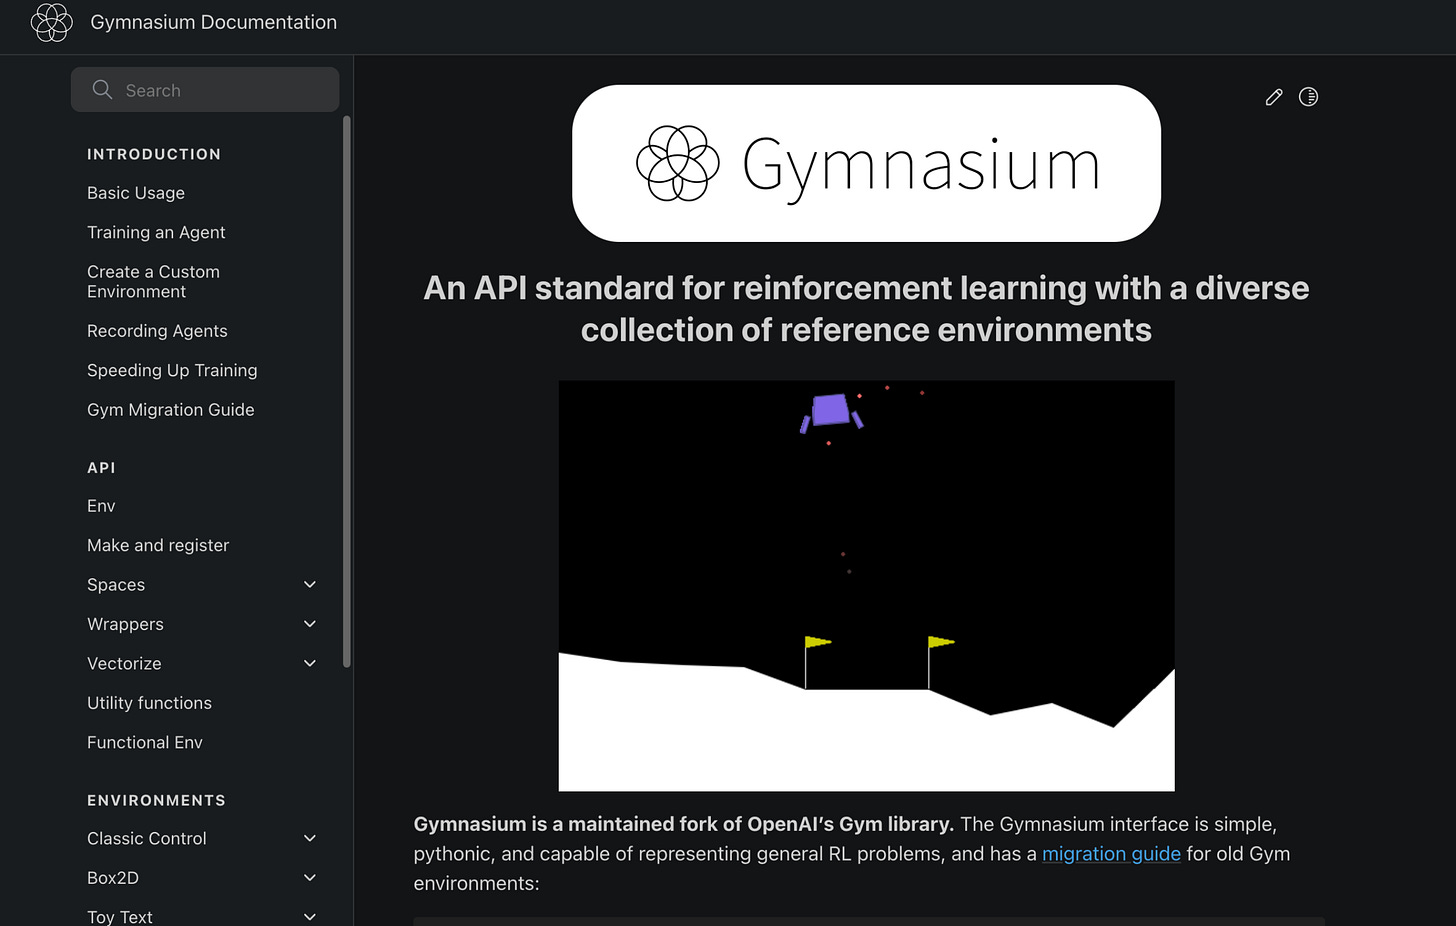Open Toy Text environments page

point(120,917)
